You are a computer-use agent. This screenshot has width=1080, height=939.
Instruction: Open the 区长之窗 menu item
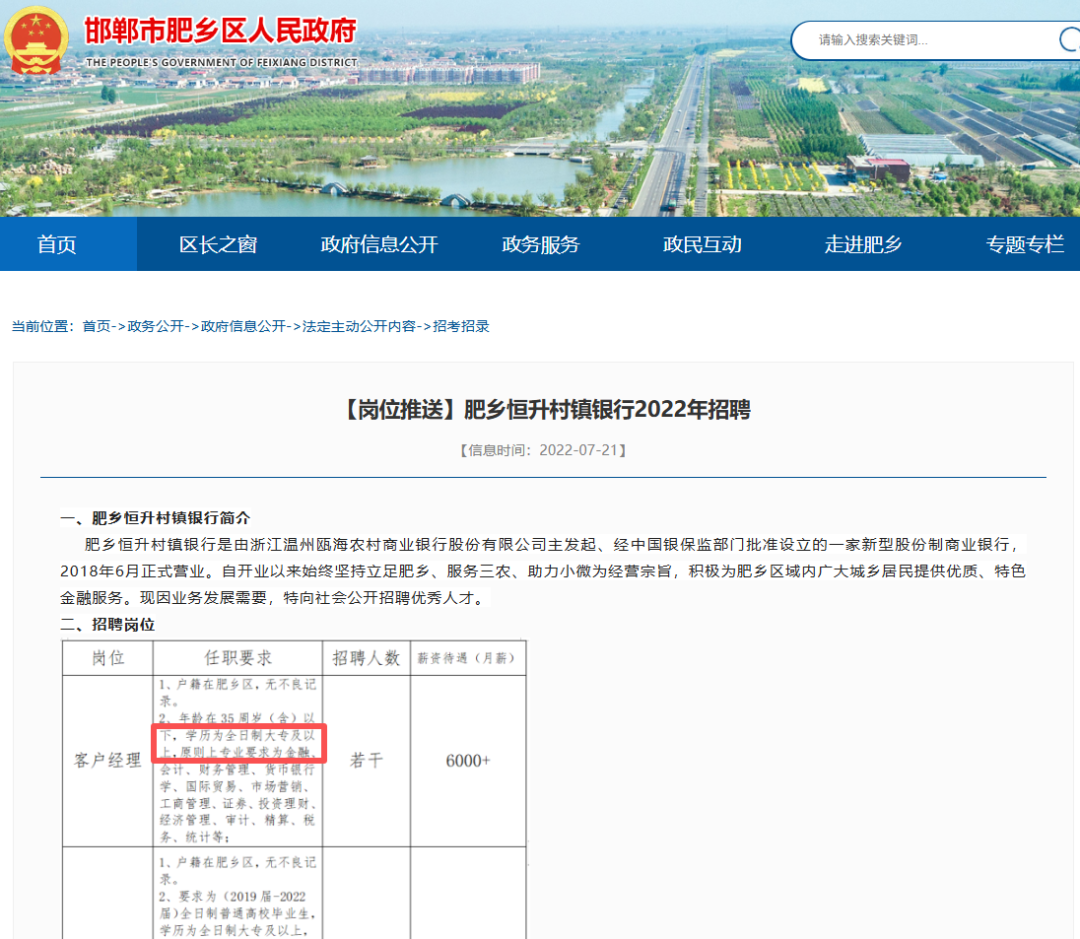(x=218, y=244)
